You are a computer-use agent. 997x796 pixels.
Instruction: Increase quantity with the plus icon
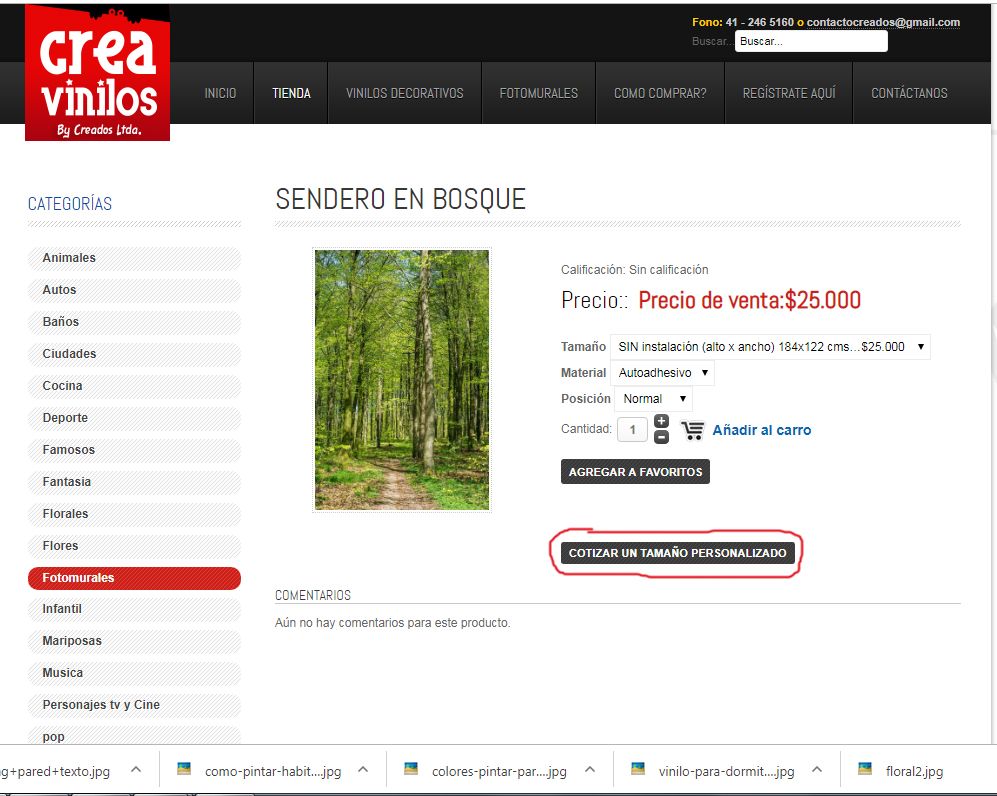tap(661, 422)
